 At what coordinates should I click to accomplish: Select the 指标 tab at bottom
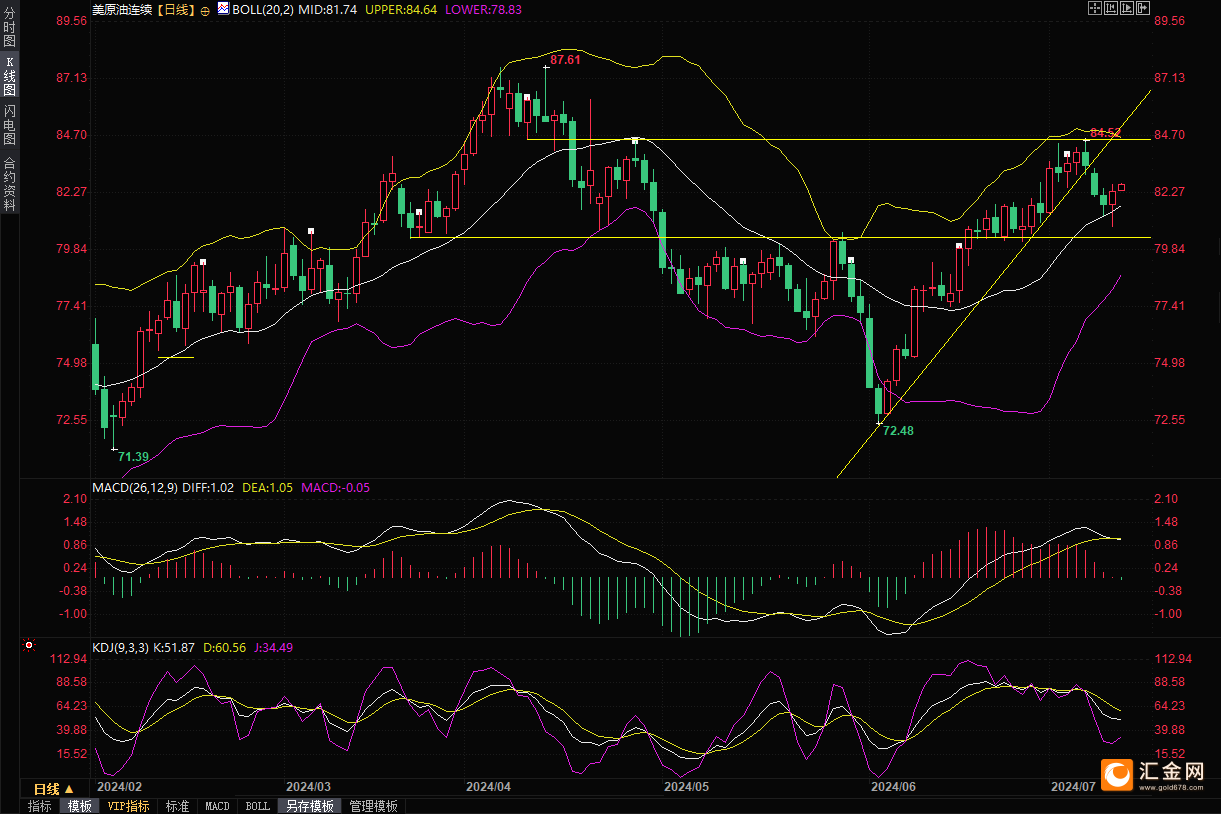pos(40,806)
